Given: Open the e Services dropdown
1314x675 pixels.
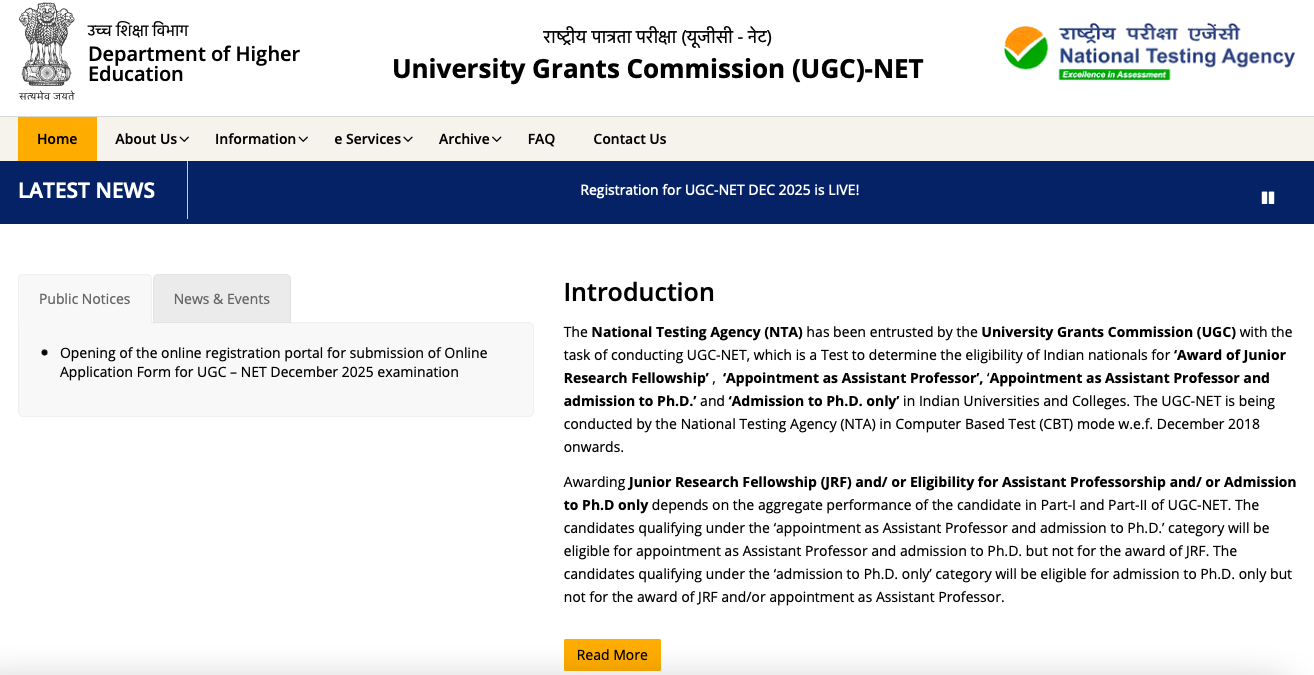Looking at the screenshot, I should [x=373, y=139].
